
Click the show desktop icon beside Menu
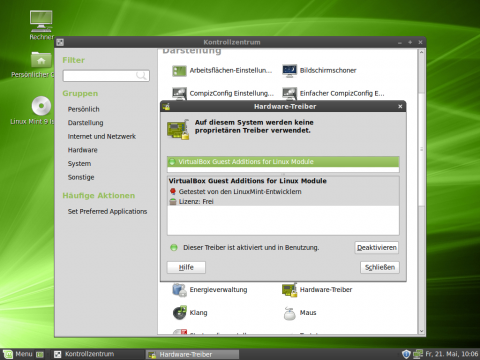tap(40, 354)
